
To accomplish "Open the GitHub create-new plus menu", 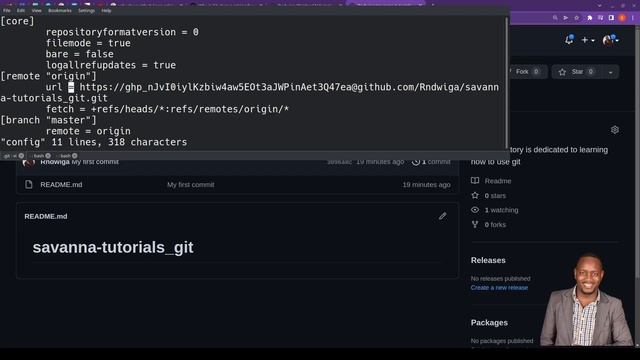I will [x=588, y=40].
